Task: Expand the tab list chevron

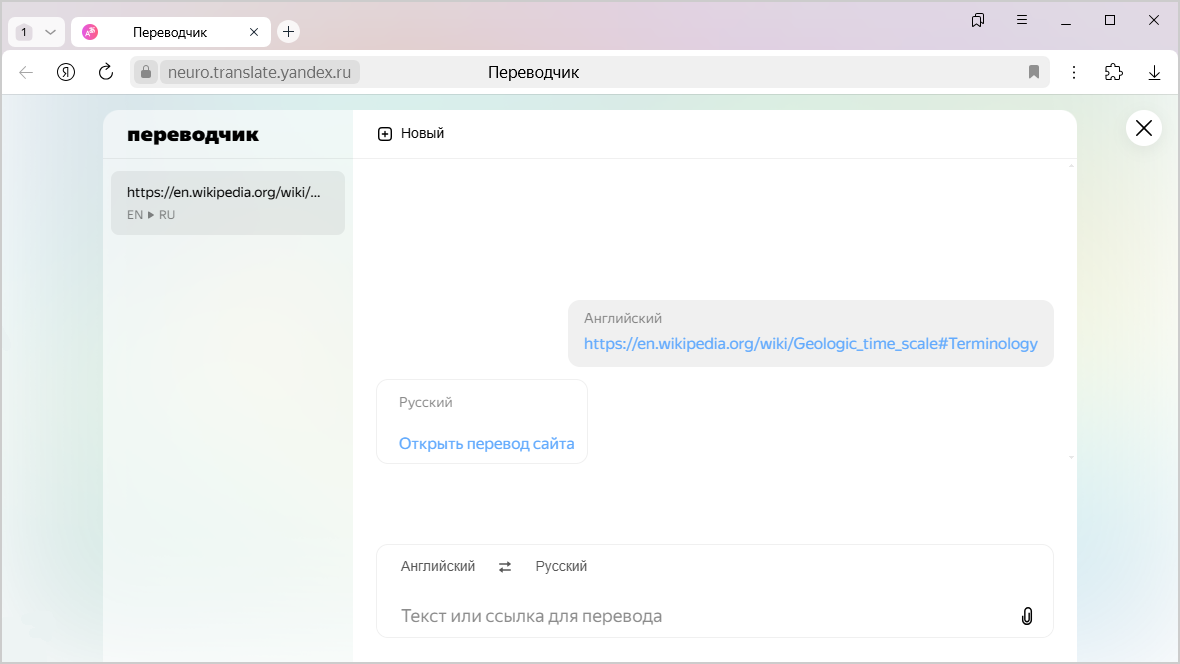Action: pos(50,32)
